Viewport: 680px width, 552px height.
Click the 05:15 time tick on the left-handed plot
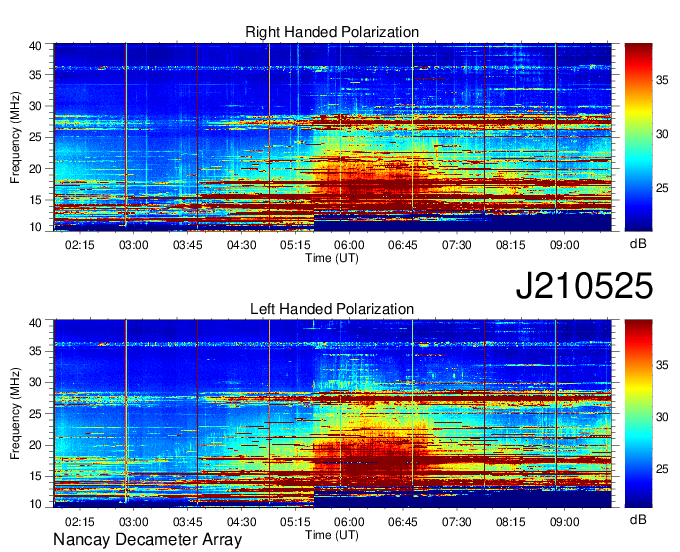(295, 522)
